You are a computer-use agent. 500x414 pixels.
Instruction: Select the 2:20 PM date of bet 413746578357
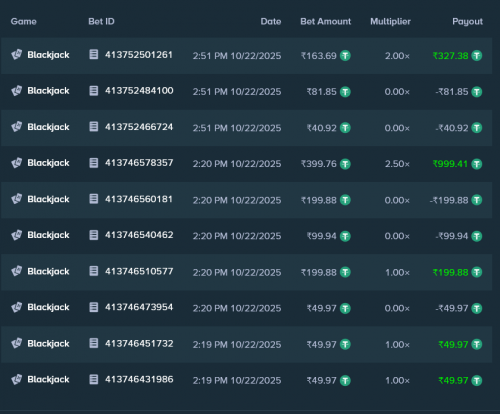click(x=237, y=164)
